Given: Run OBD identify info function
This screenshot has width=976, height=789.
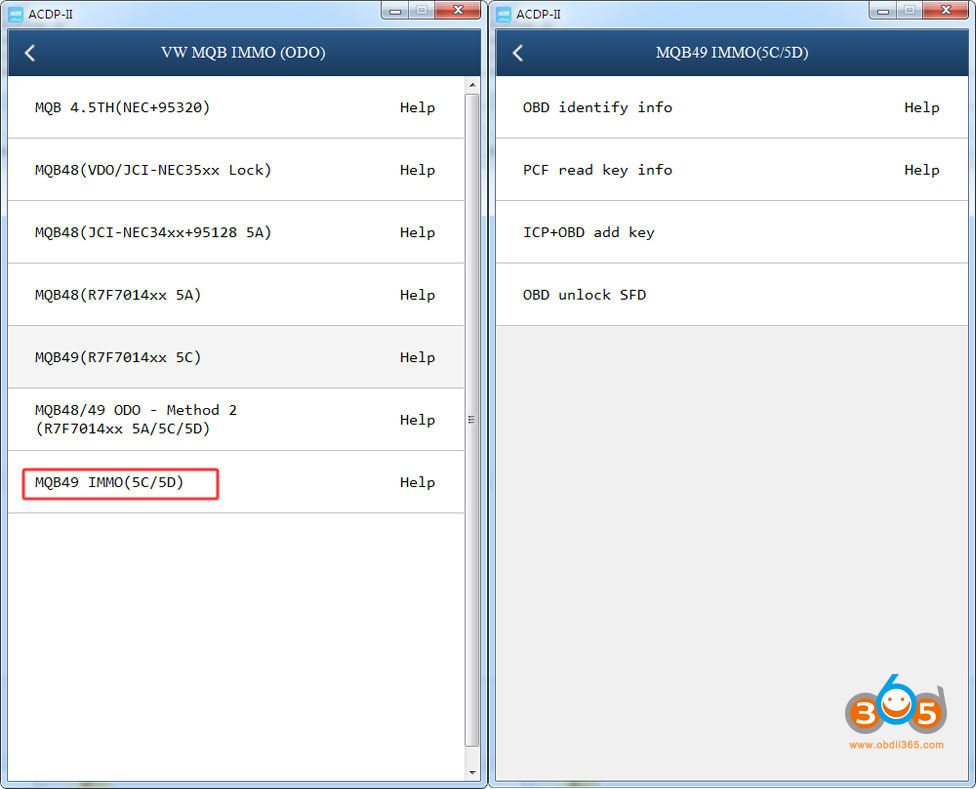Looking at the screenshot, I should 597,108.
